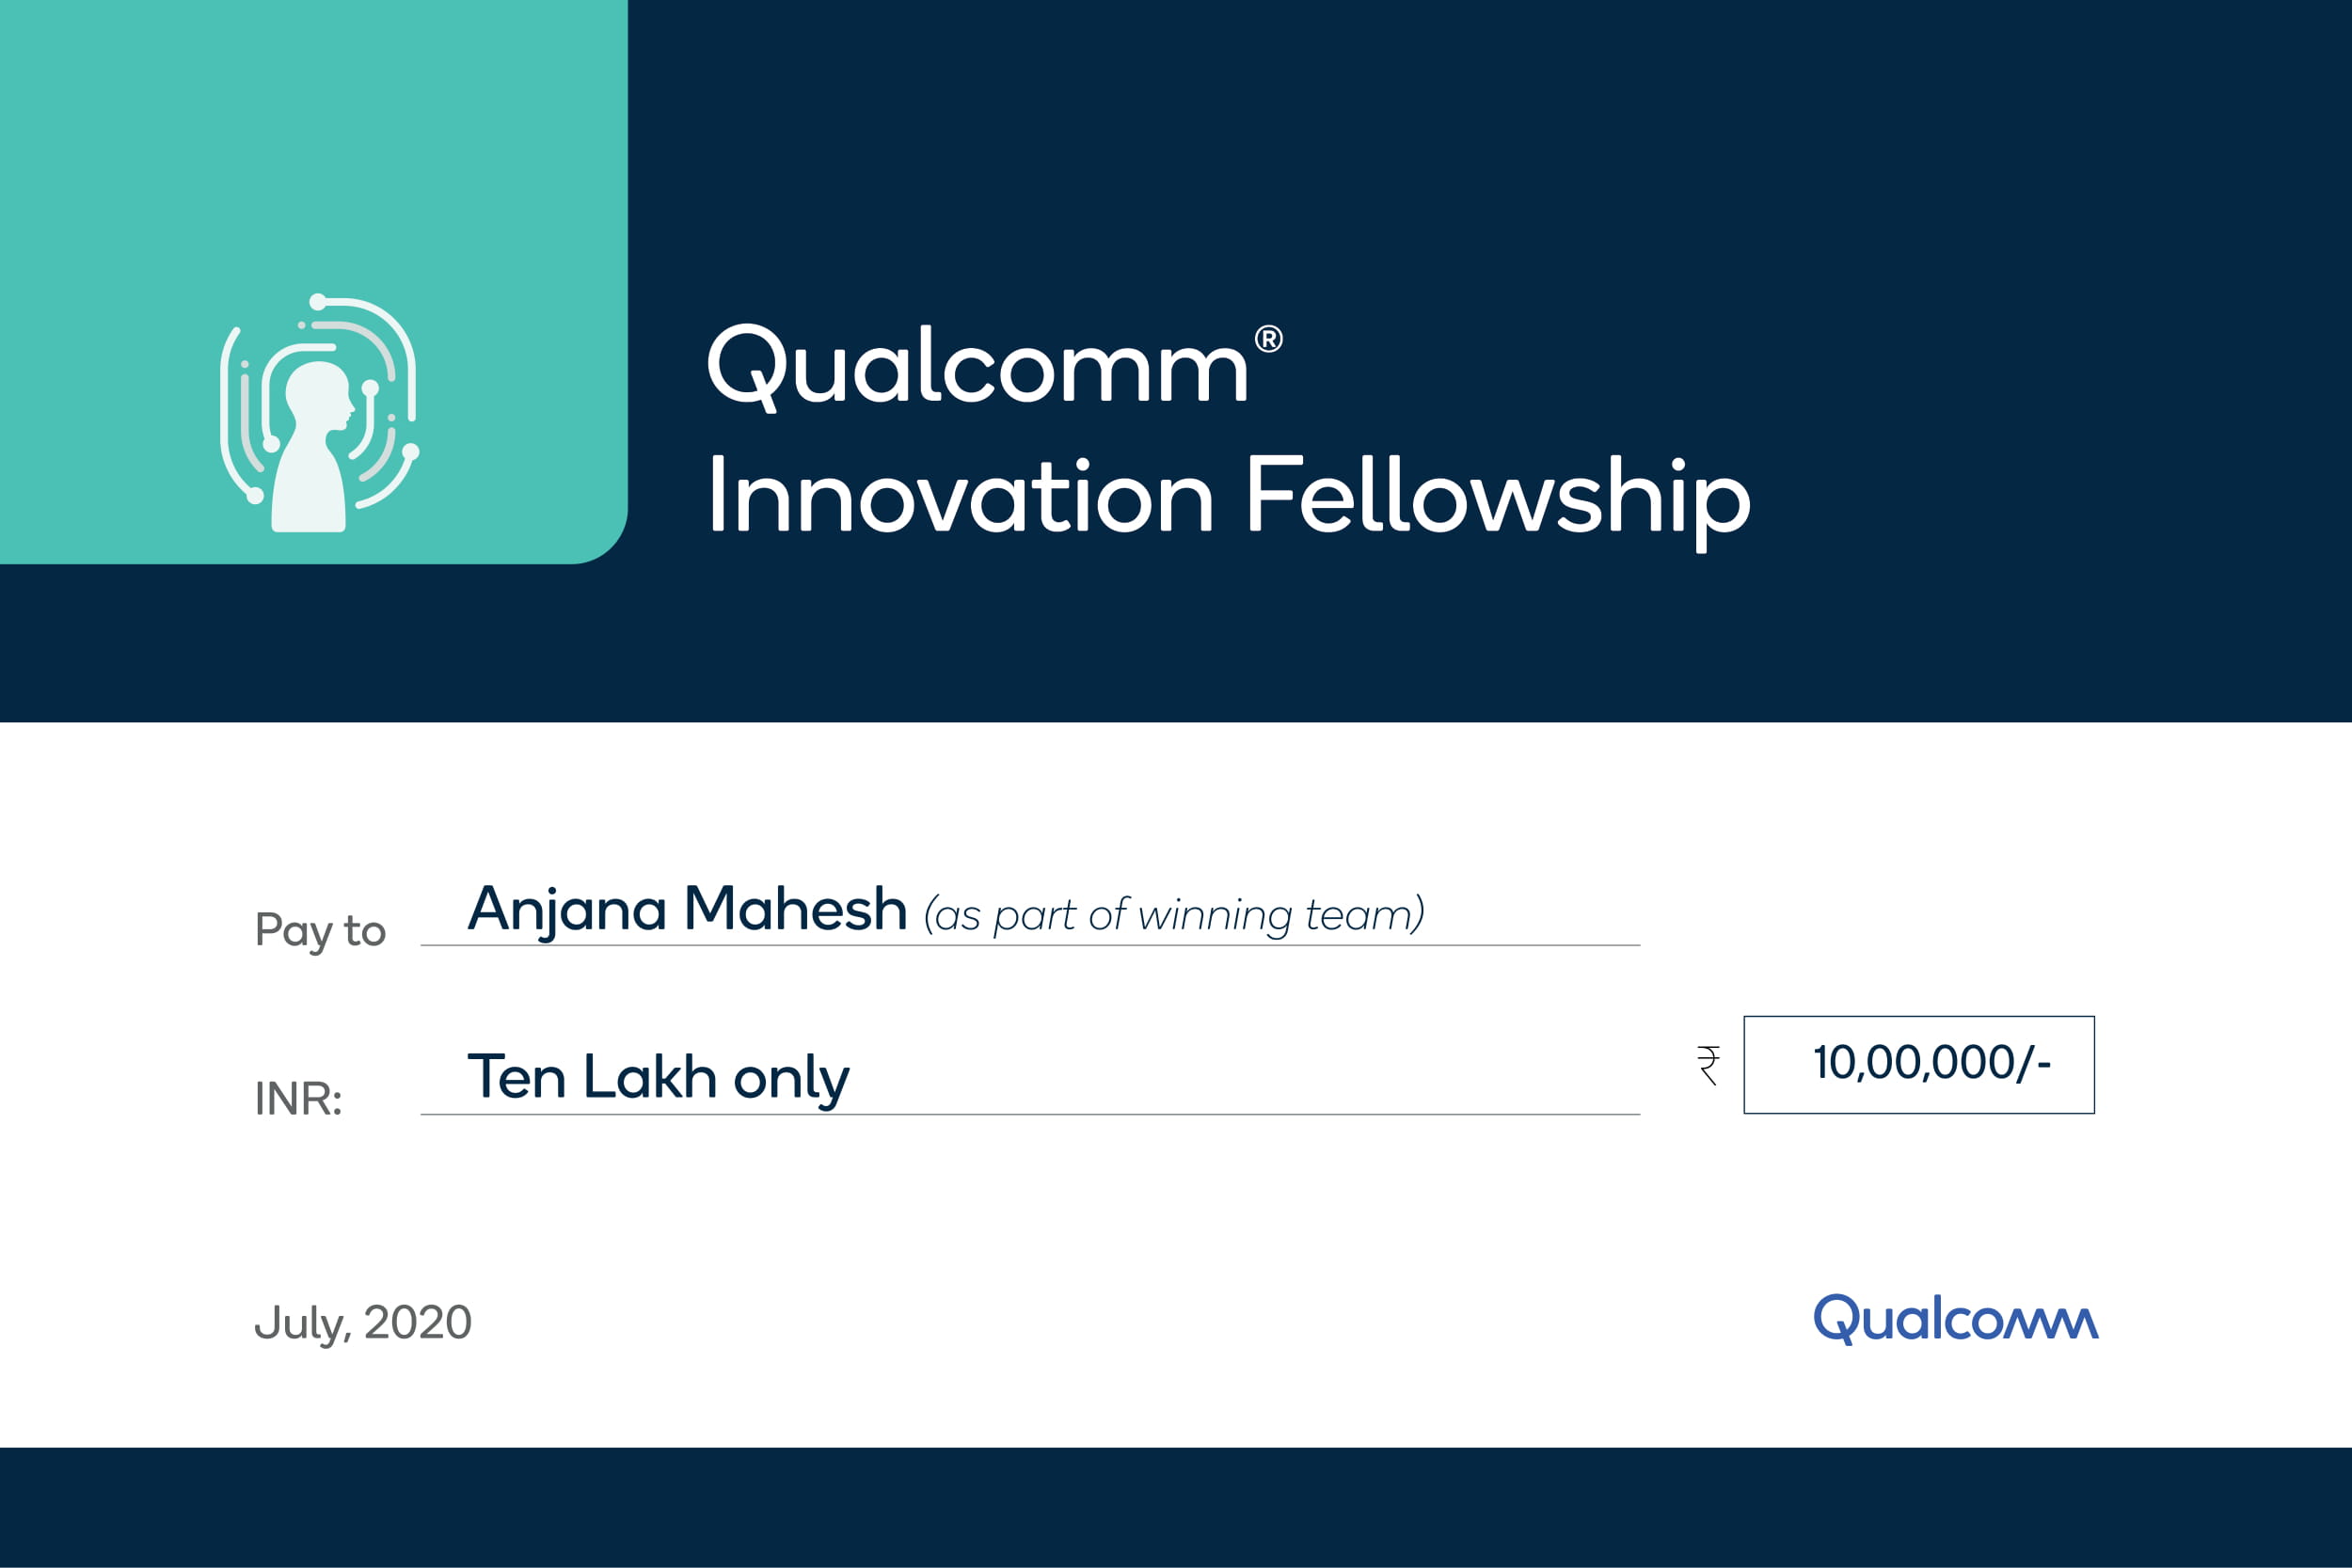Screen dimensions: 2352x1568
Task: Click the navy footer band
Action: [1176, 1507]
